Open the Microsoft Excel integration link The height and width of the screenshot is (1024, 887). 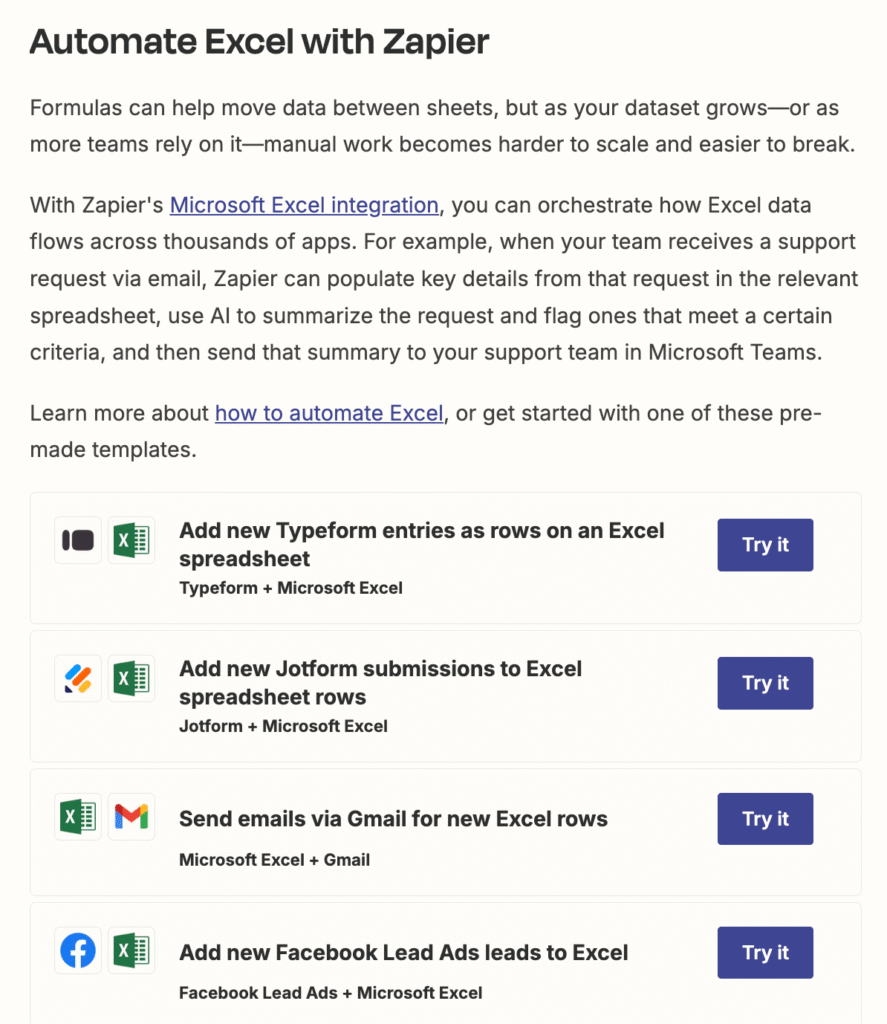pyautogui.click(x=304, y=205)
